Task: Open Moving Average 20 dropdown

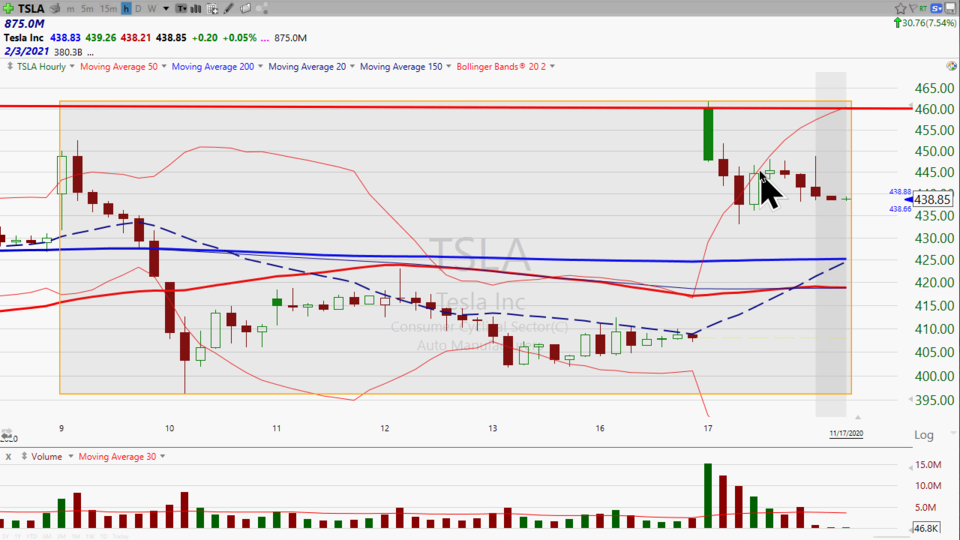Action: click(352, 66)
